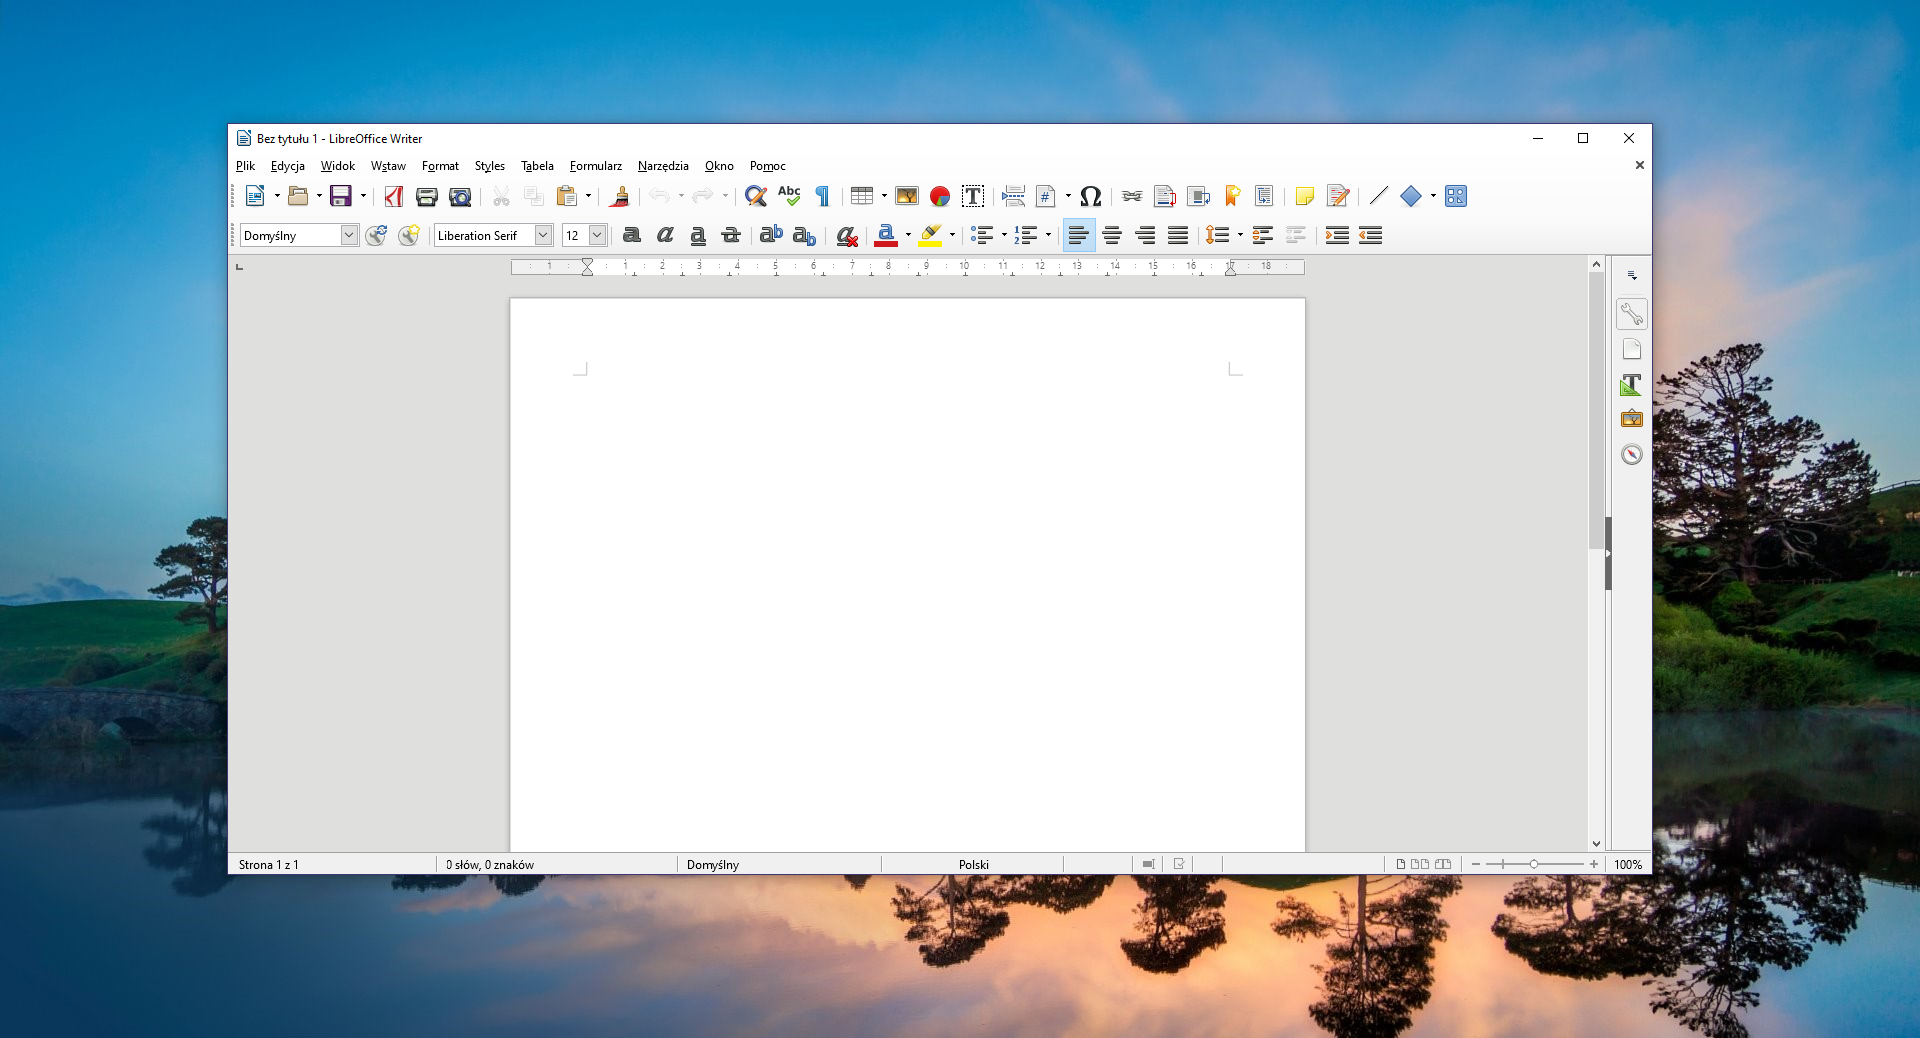Open the Clone Formatting paintbrush tool
This screenshot has height=1038, width=1920.
click(x=620, y=196)
